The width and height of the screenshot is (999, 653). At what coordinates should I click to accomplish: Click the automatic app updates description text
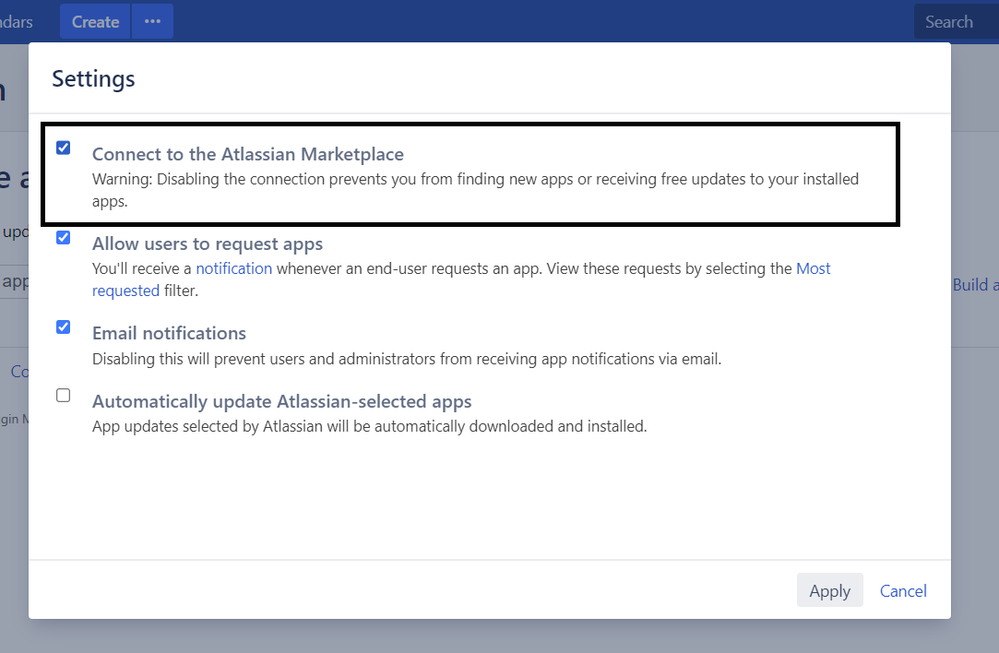click(x=370, y=426)
